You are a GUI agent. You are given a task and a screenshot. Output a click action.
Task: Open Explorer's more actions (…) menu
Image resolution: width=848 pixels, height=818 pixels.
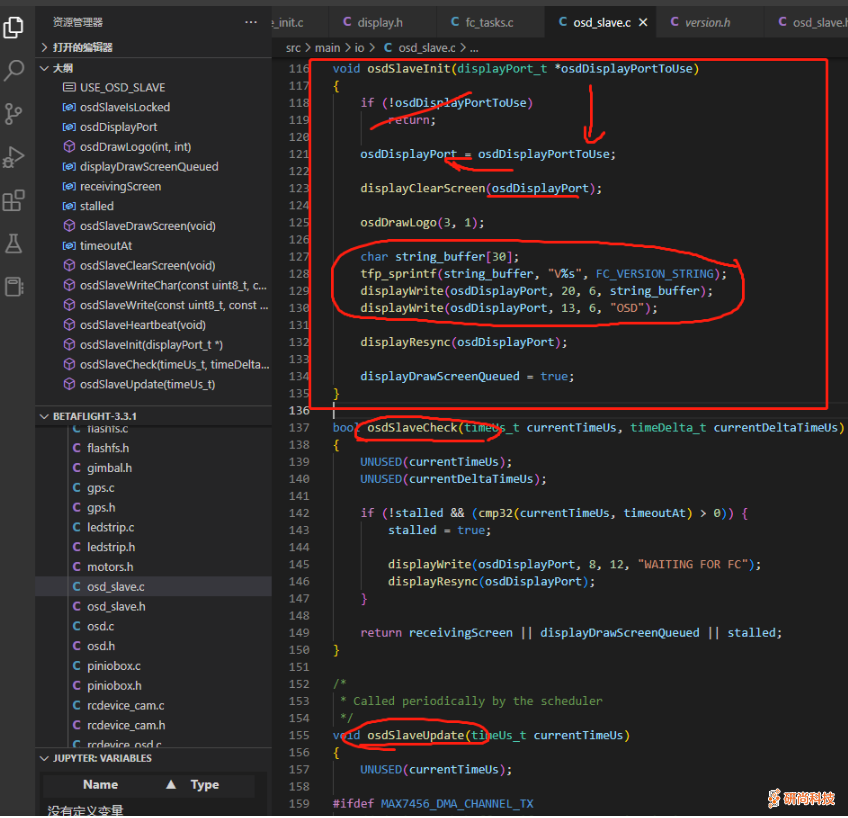click(x=251, y=22)
